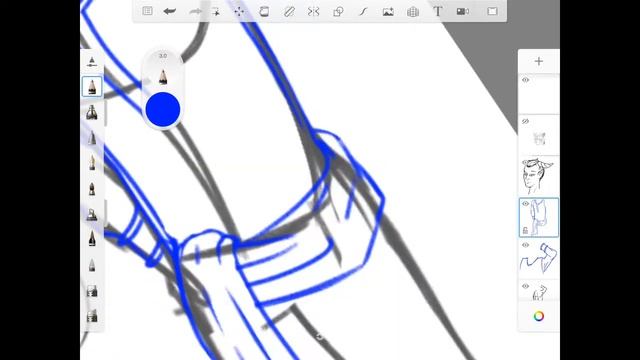Hide the top blank layer
Image resolution: width=640 pixels, height=360 pixels.
(x=526, y=80)
